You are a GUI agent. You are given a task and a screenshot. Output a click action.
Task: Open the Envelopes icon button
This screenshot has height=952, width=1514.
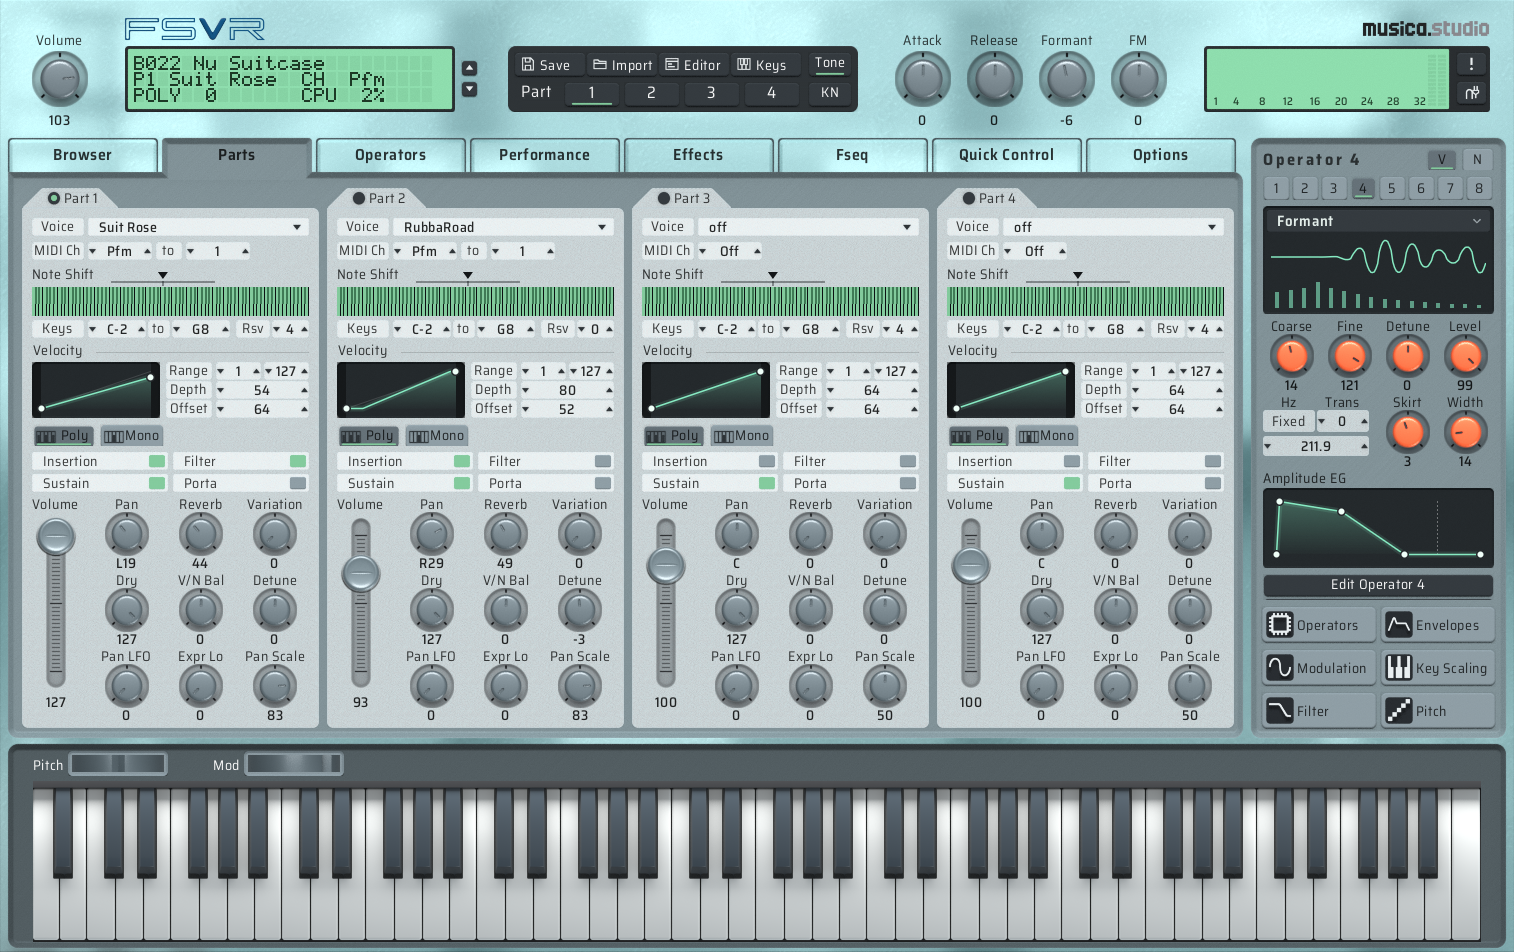1438,625
